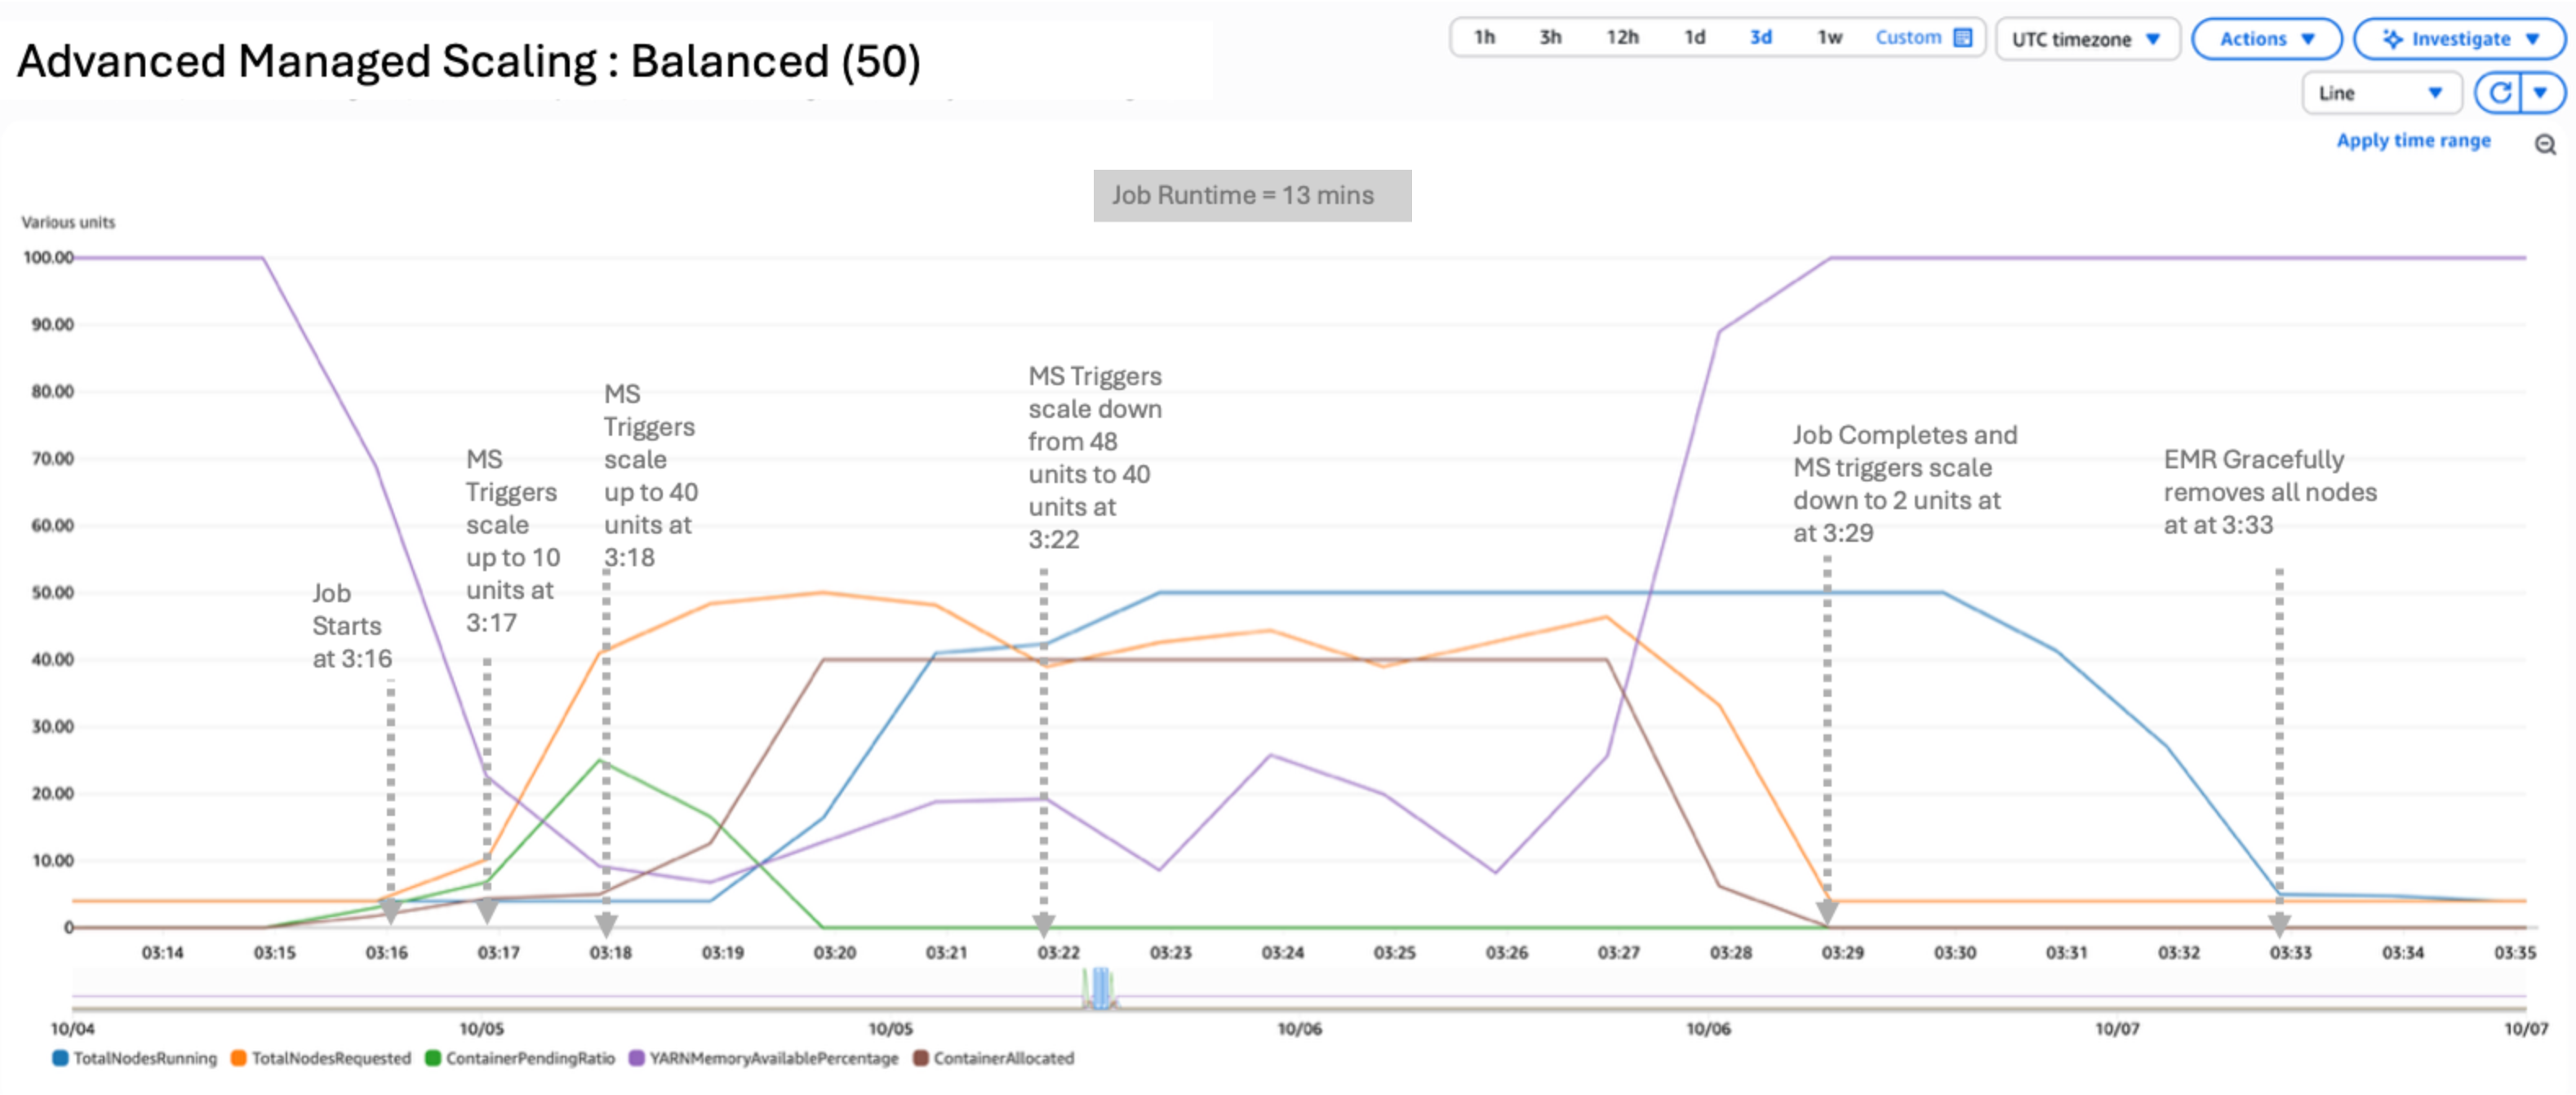
Task: Open the Line chart type dropdown
Action: point(2380,93)
